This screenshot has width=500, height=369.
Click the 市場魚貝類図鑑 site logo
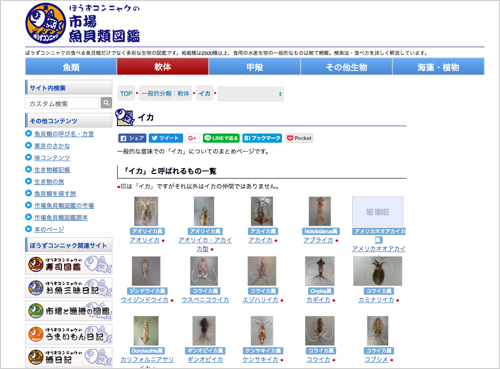tap(83, 23)
